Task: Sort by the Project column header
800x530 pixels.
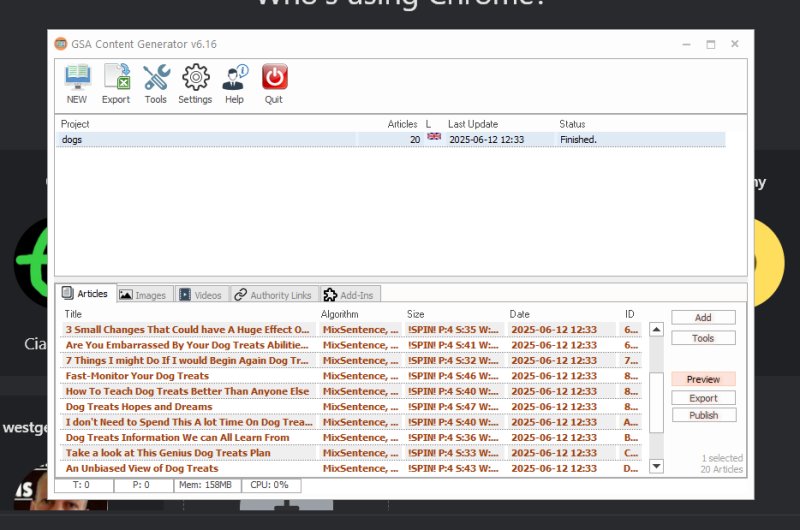Action: pyautogui.click(x=75, y=124)
